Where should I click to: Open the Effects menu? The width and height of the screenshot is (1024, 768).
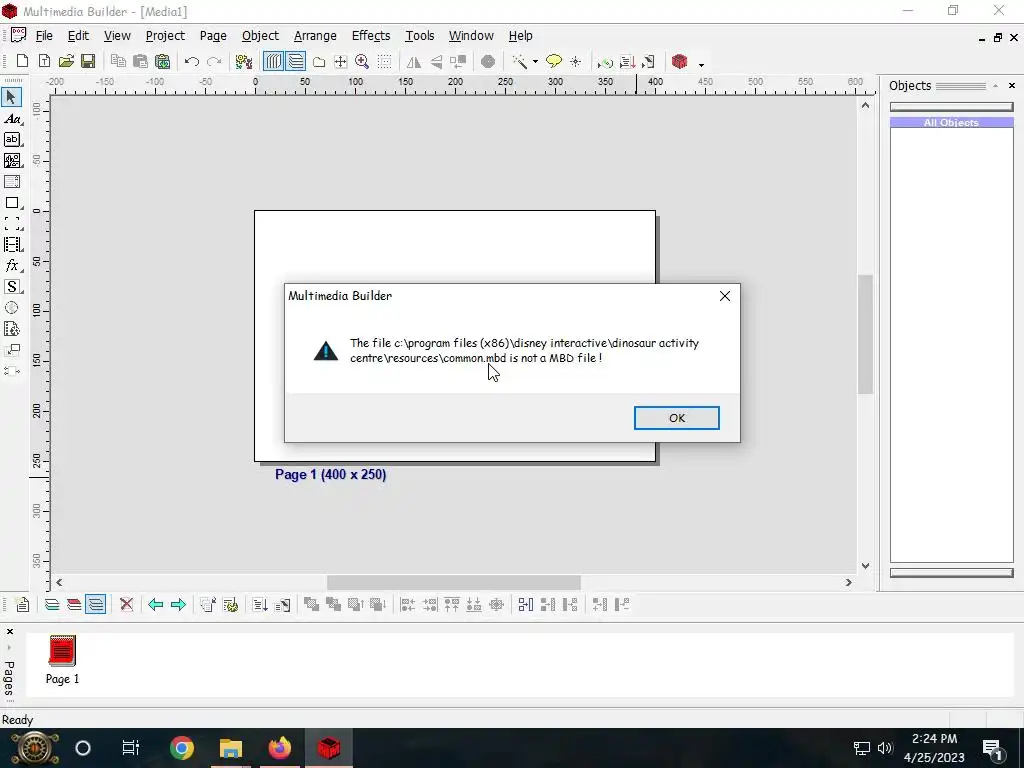[x=371, y=36]
